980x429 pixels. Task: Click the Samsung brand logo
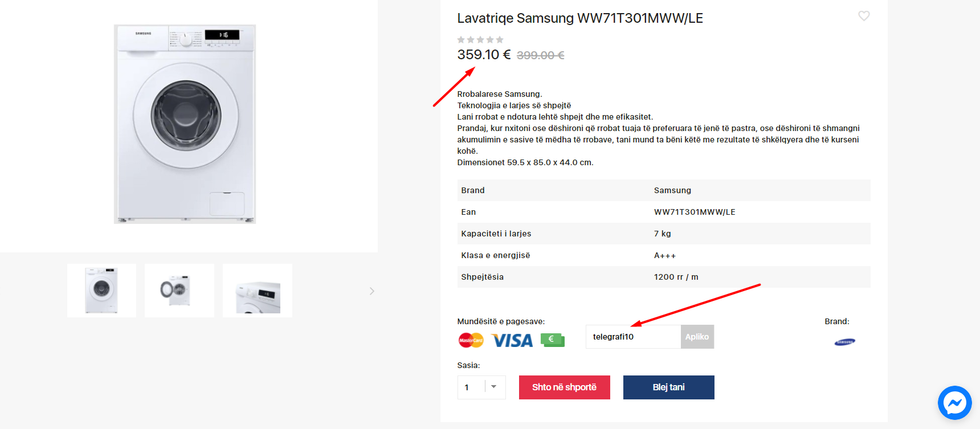[845, 341]
